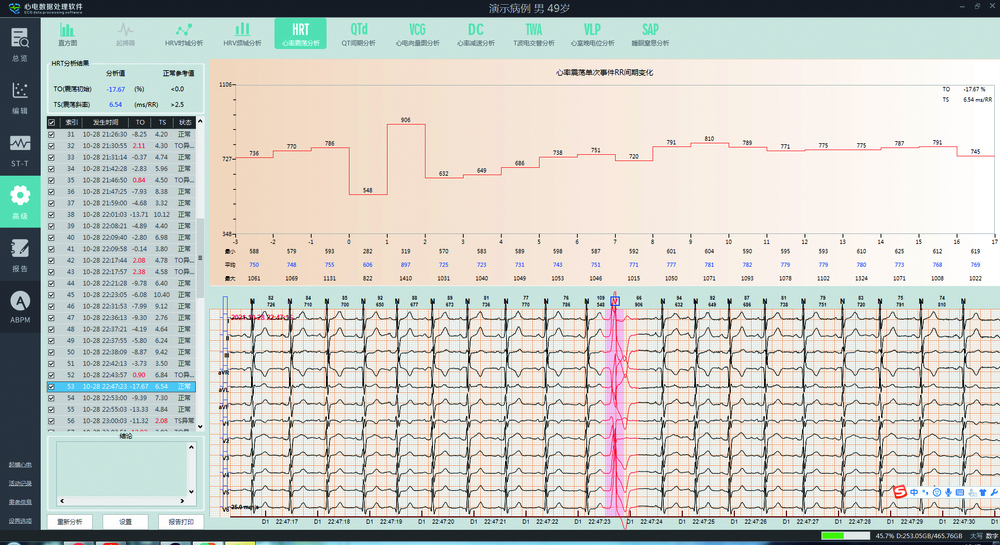This screenshot has height=545, width=1000.
Task: Click the 重新分析 reanalyze button
Action: click(75, 521)
